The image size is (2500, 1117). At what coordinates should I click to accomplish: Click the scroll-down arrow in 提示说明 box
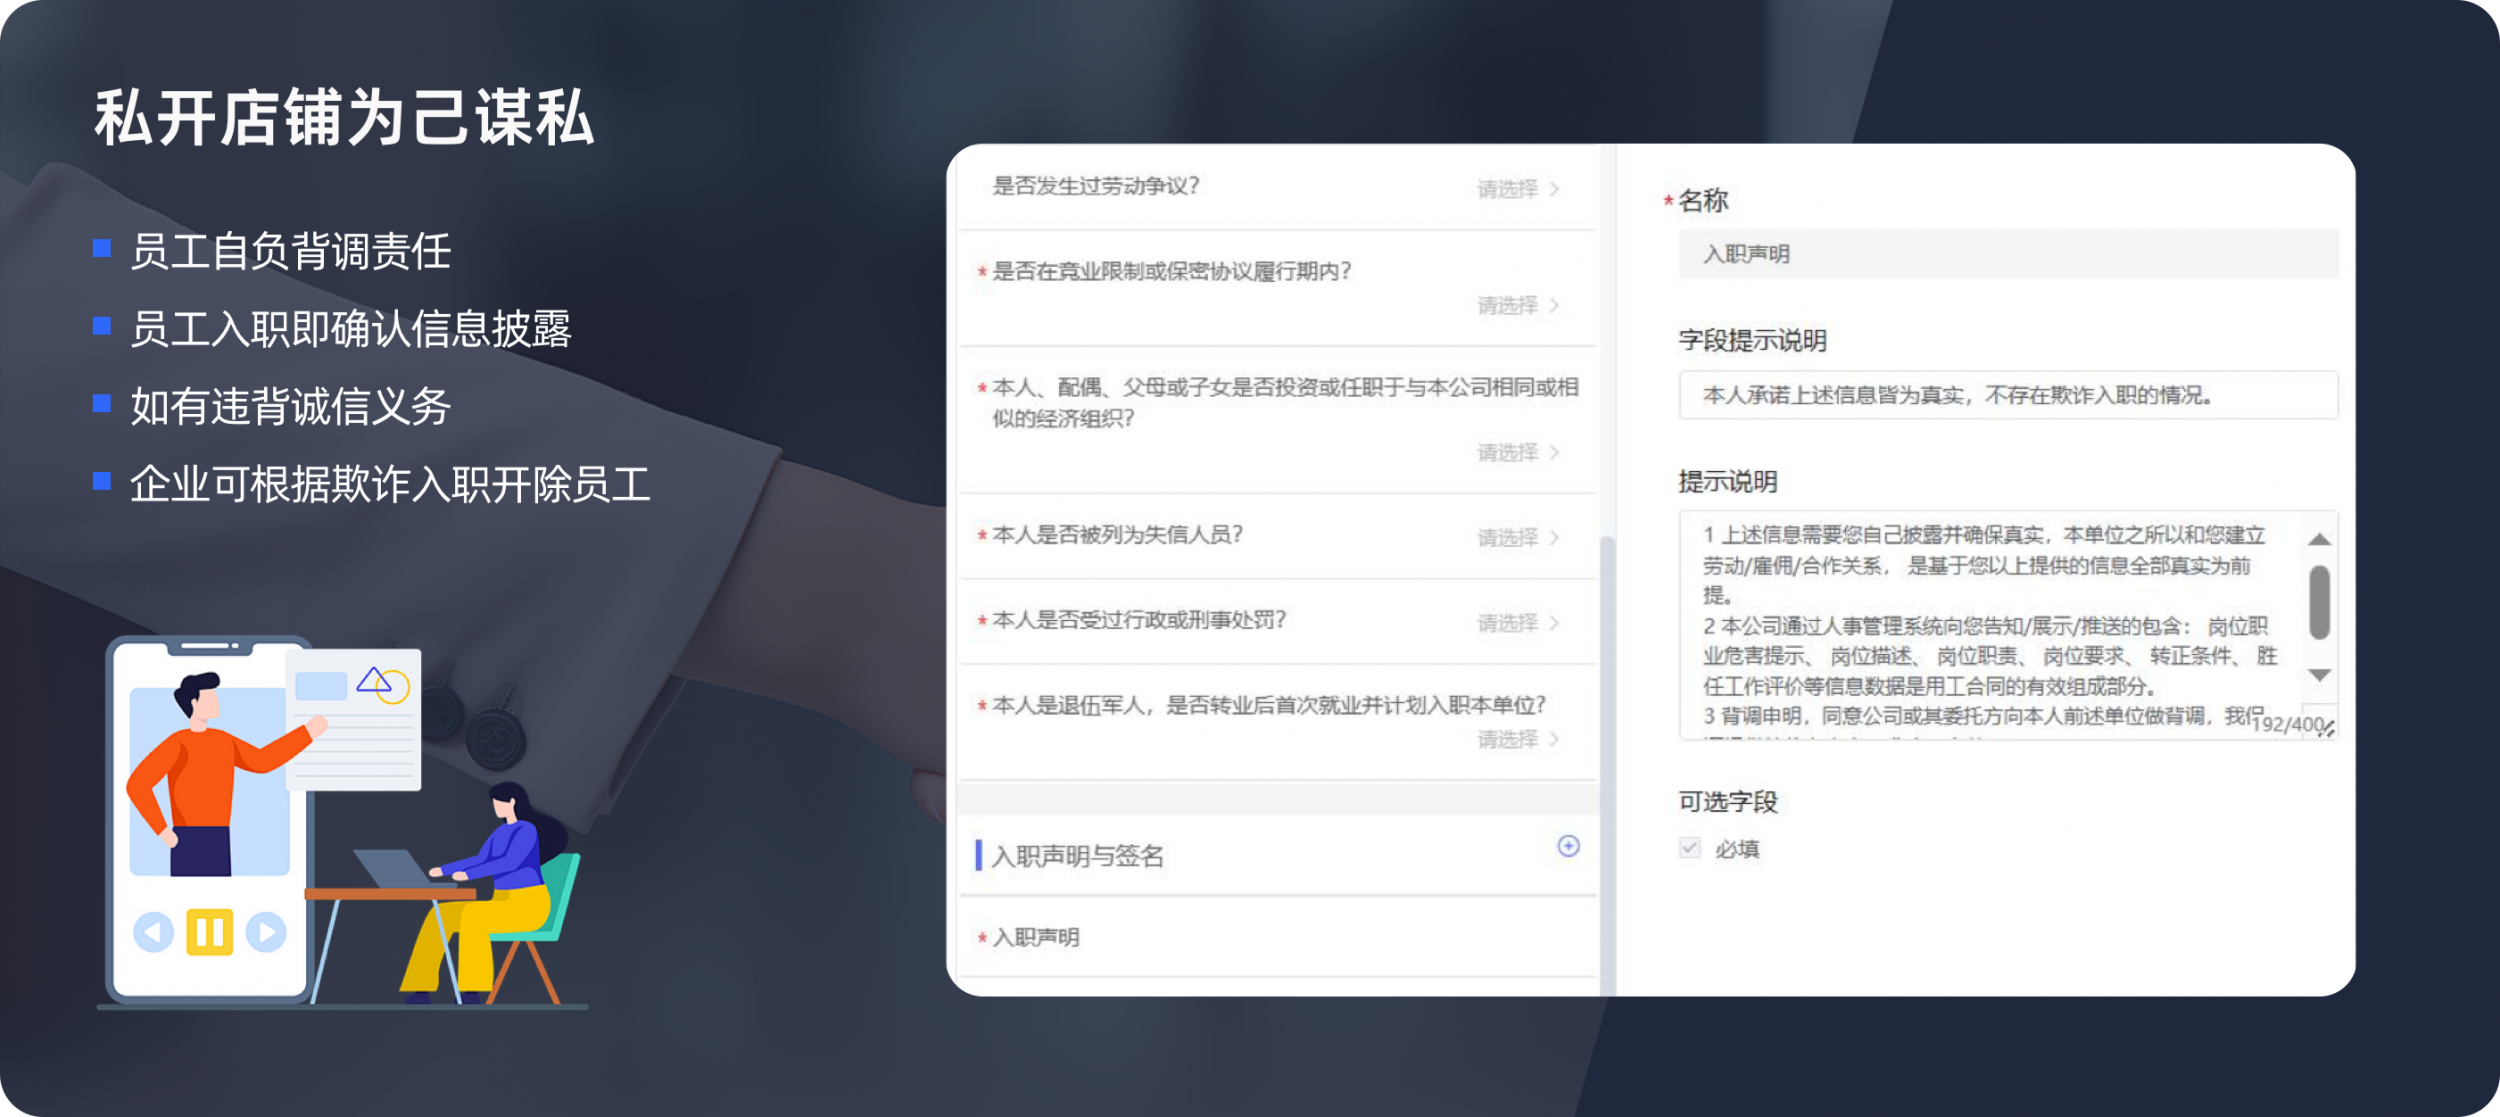pyautogui.click(x=2320, y=675)
